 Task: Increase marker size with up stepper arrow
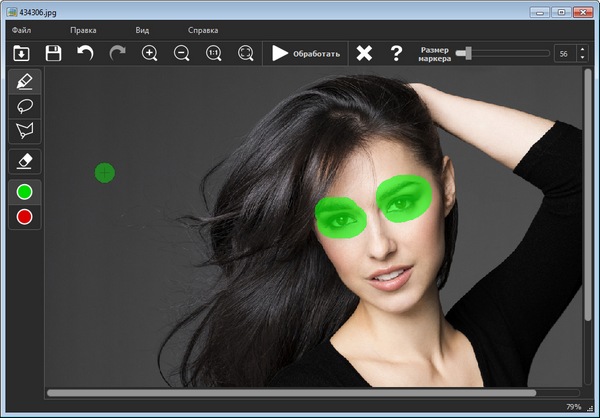click(x=583, y=48)
